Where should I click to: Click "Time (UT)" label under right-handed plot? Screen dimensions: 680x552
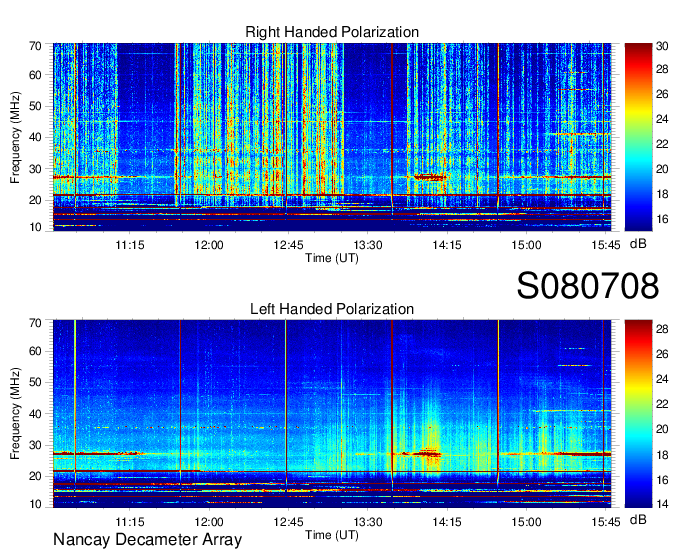point(332,258)
